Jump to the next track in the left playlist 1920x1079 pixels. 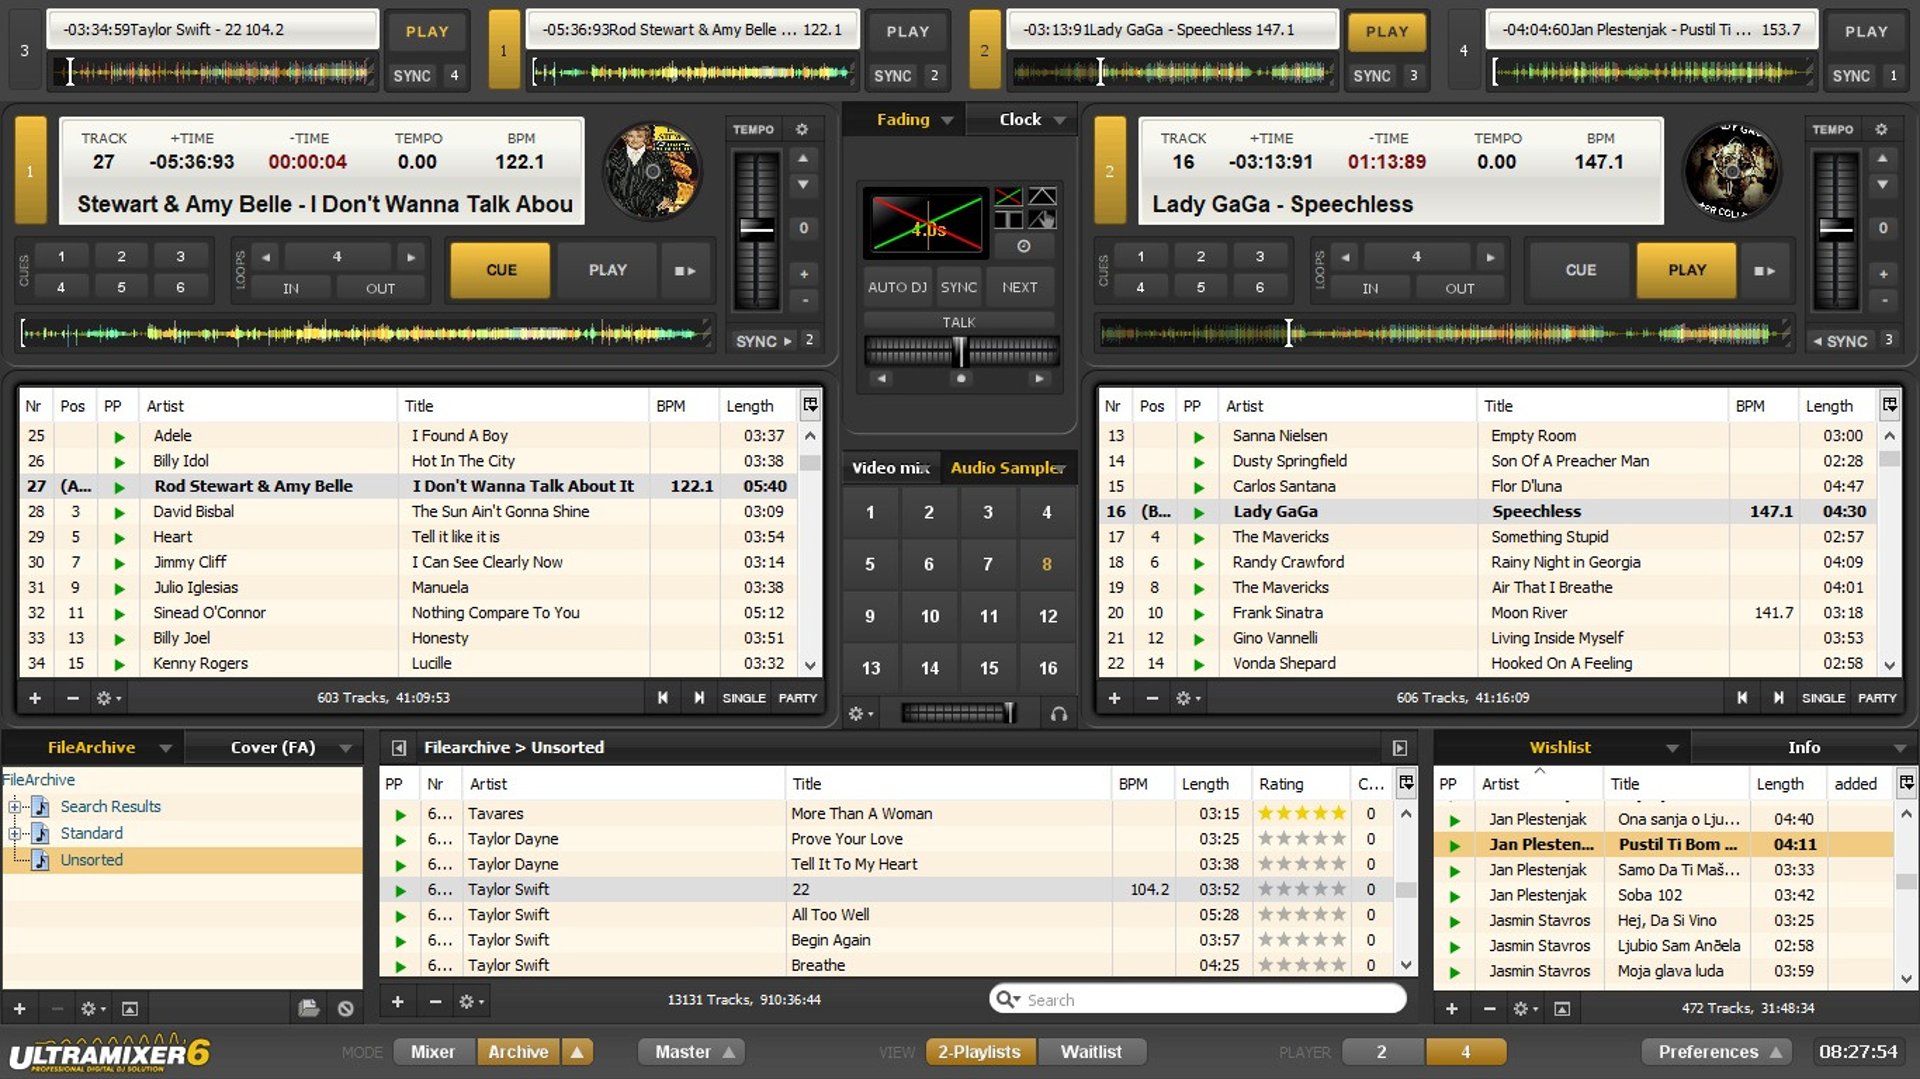pos(699,698)
